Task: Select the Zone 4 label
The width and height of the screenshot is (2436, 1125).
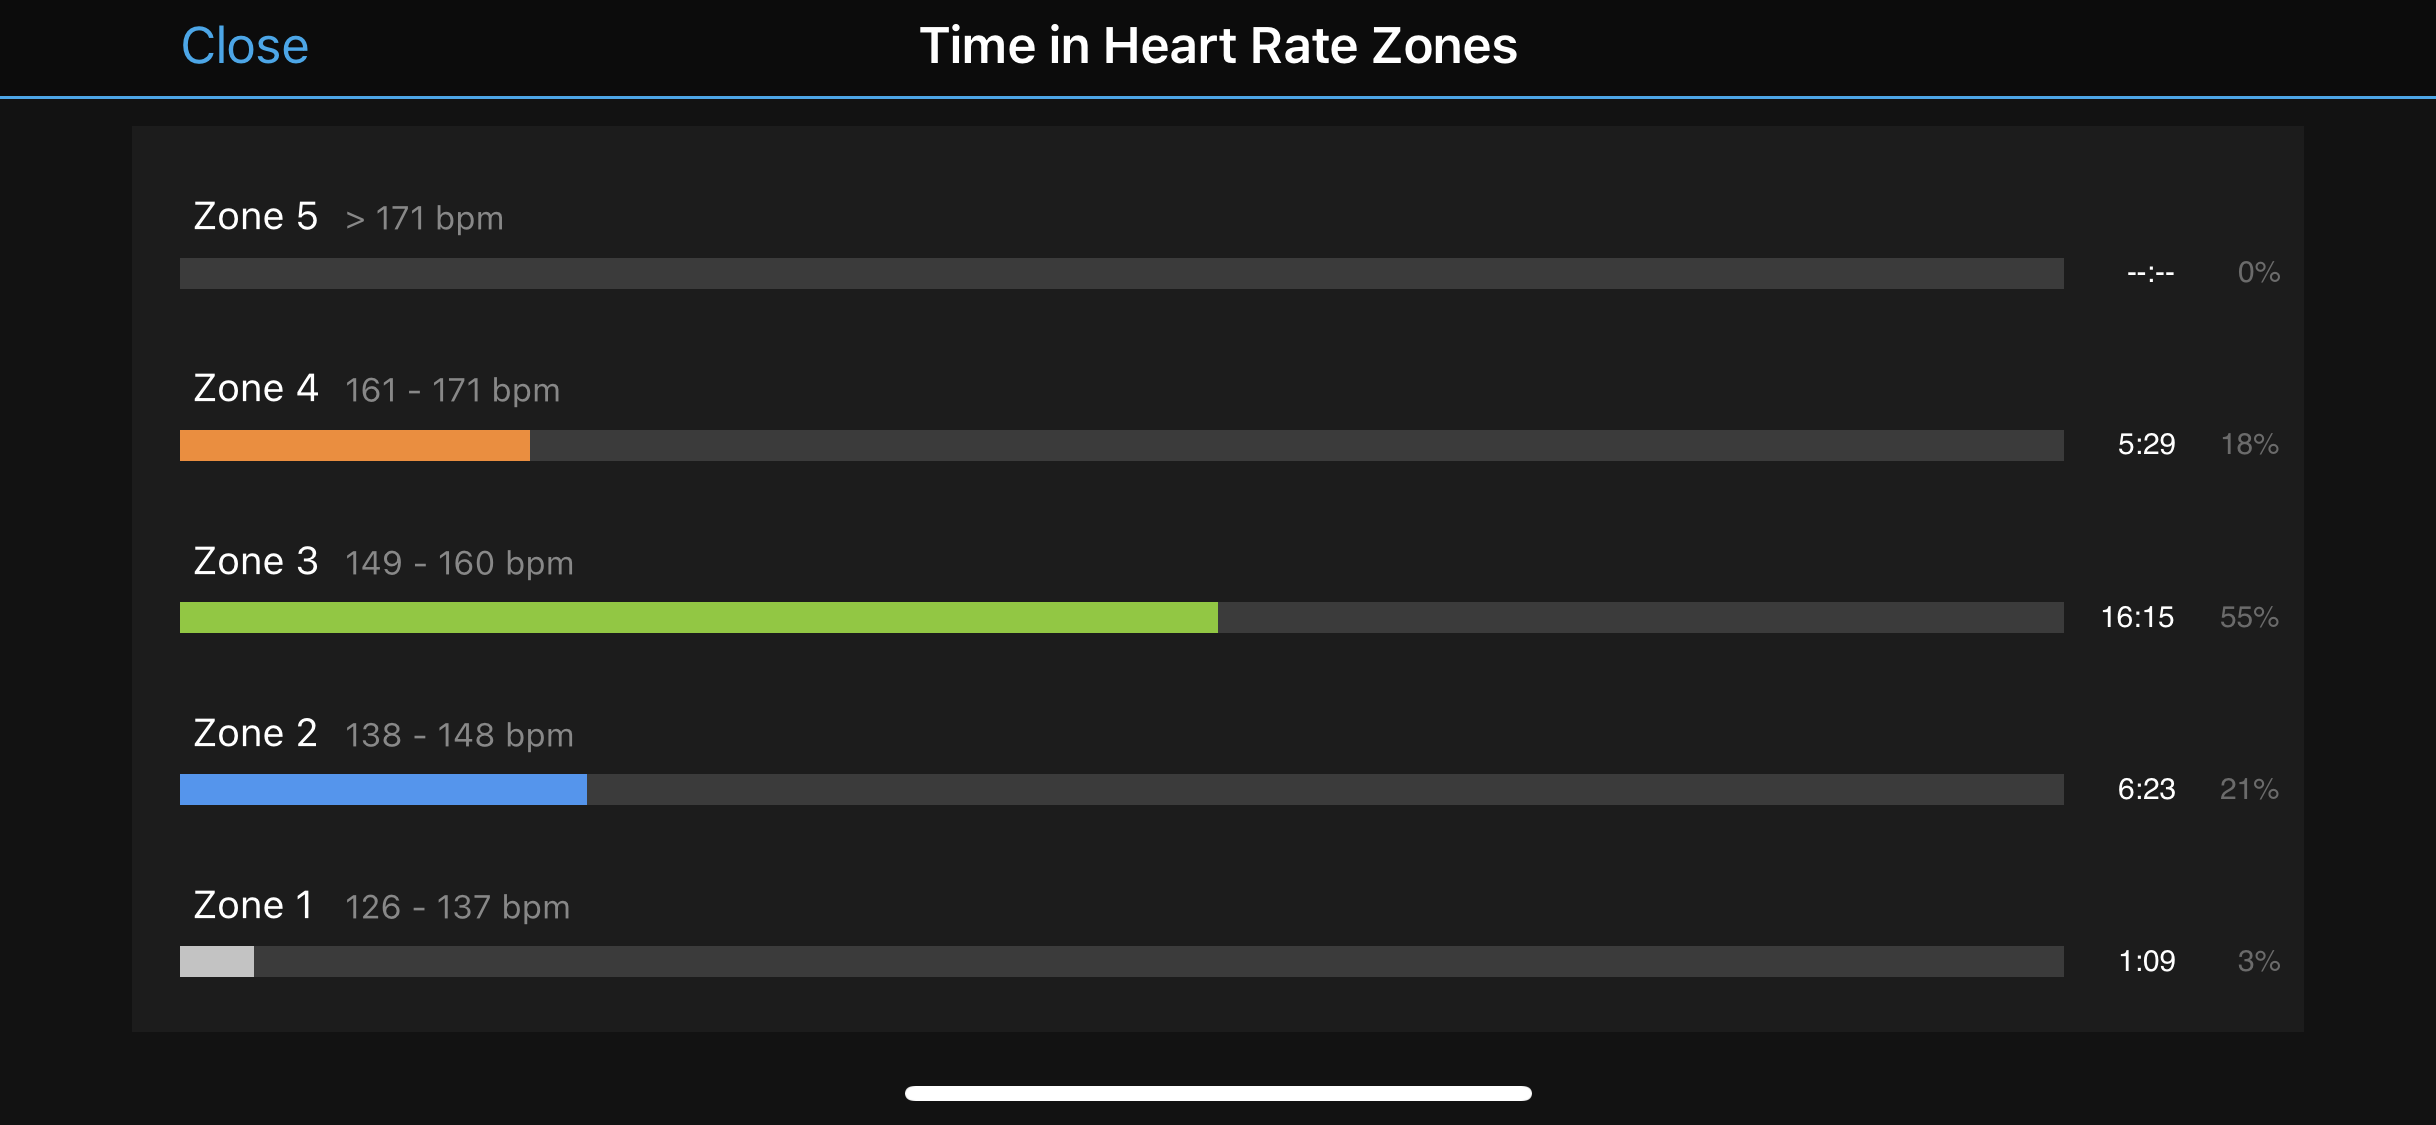Action: pos(255,388)
